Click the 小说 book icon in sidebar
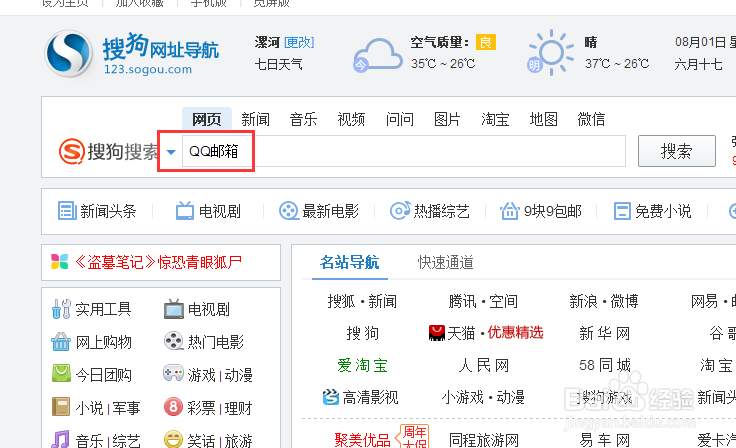This screenshot has width=736, height=448. point(61,407)
